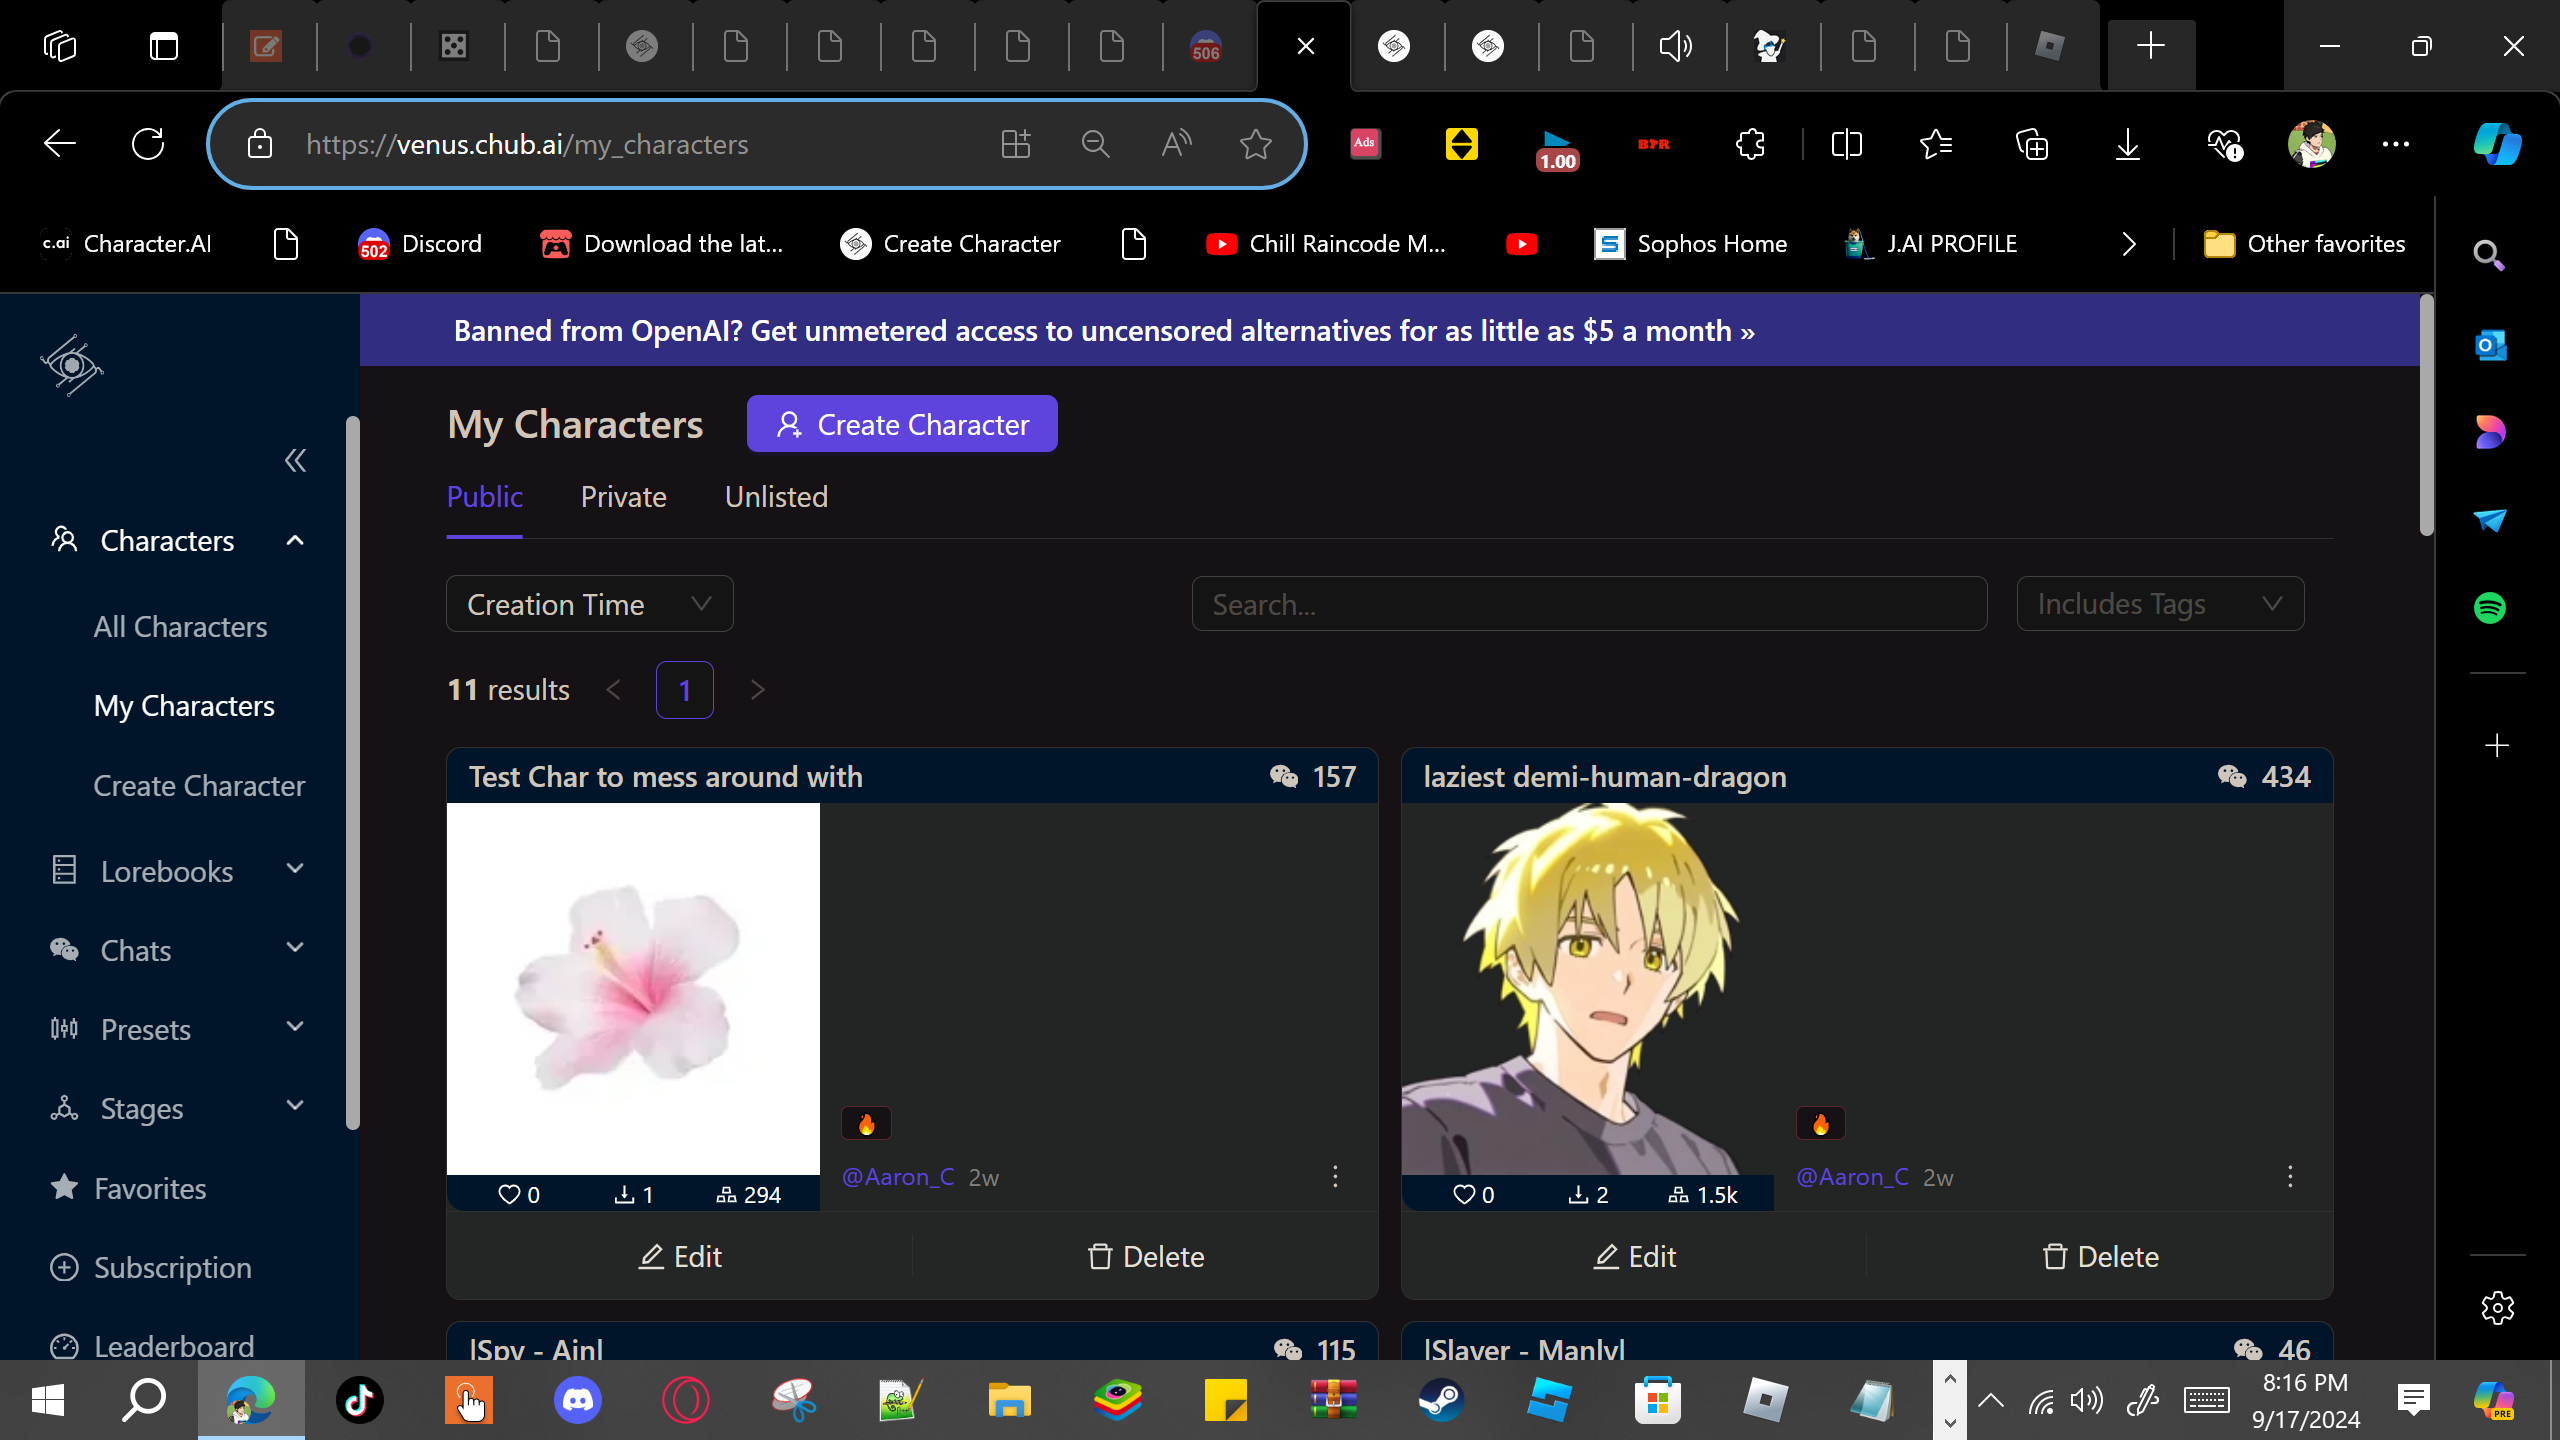Add page to favorites star in address bar

[1255, 144]
